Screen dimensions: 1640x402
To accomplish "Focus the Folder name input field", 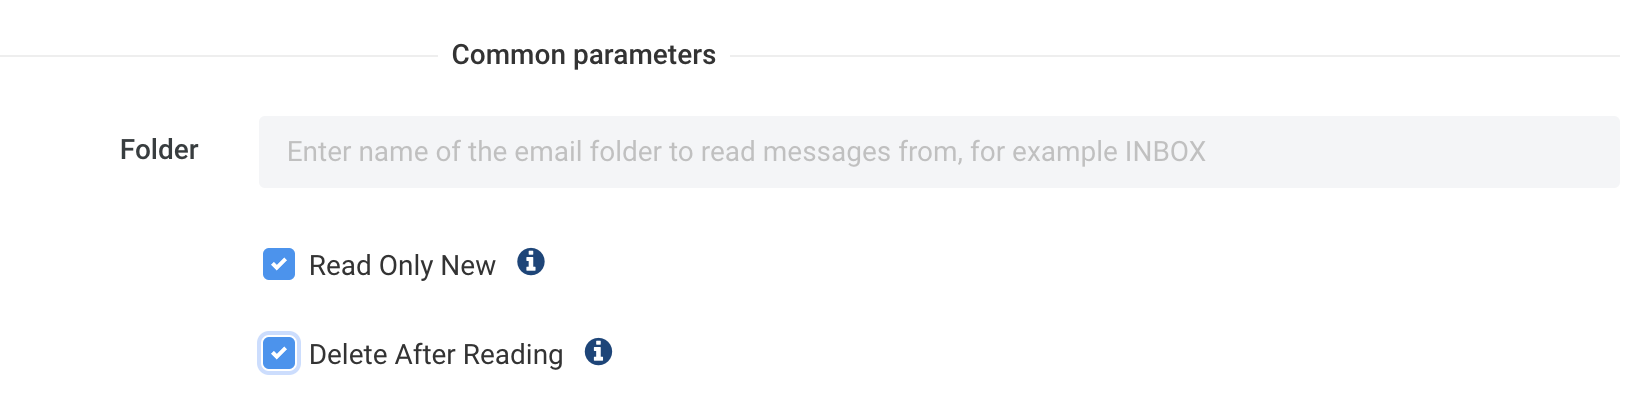I will pos(939,152).
